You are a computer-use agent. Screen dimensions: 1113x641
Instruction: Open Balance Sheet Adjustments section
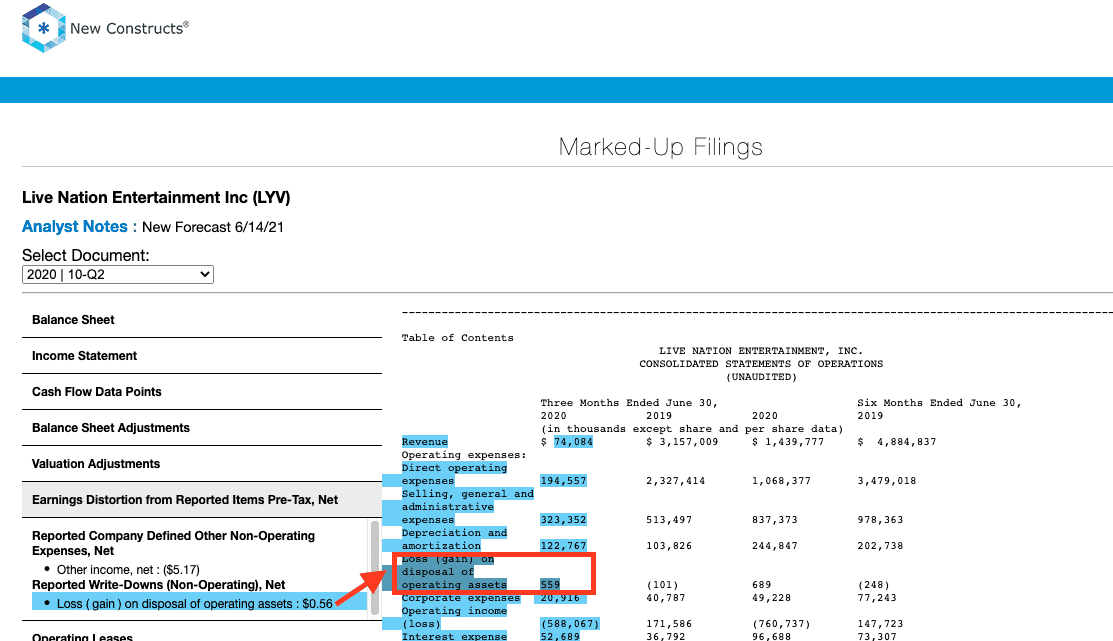click(202, 428)
